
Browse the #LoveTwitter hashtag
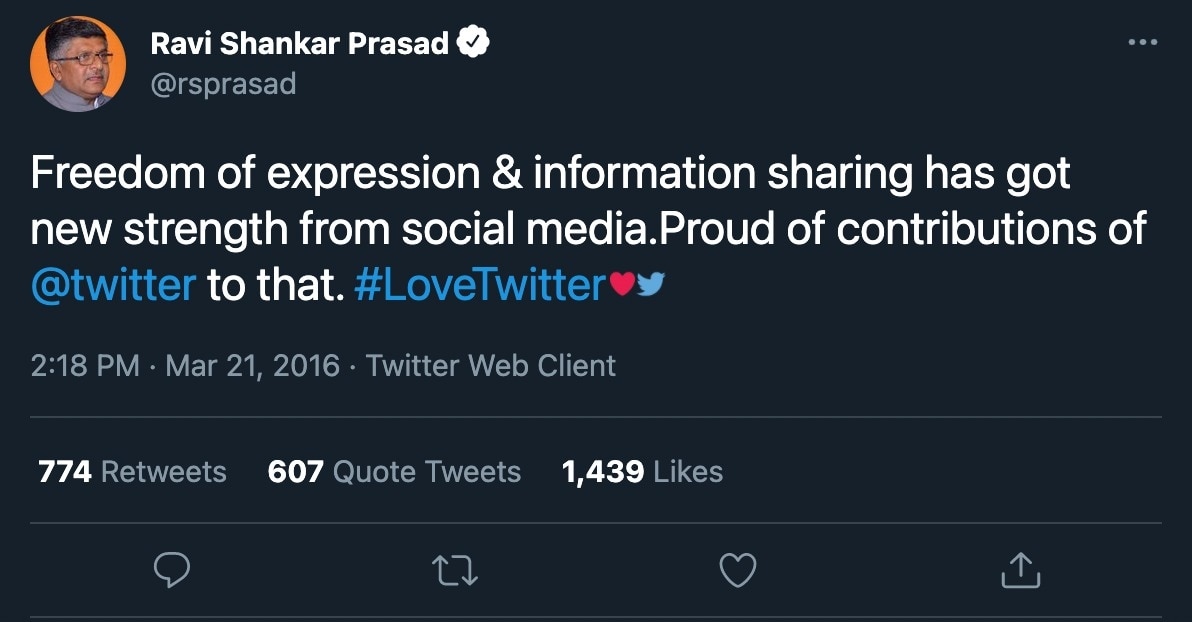[x=480, y=286]
